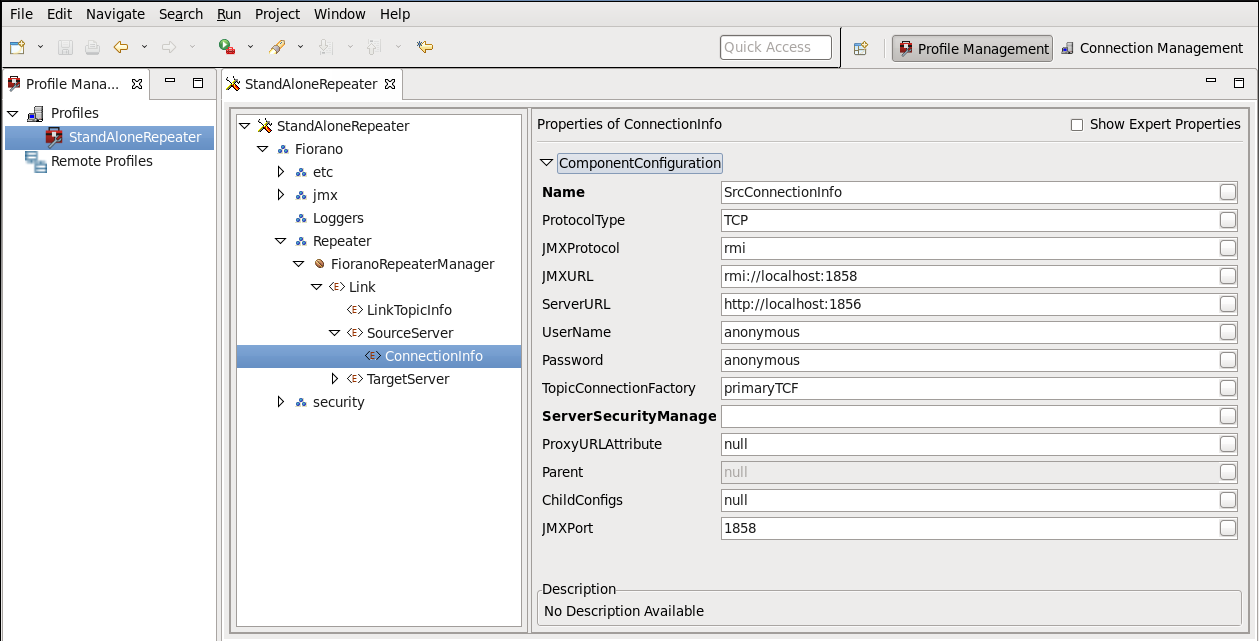Click the flashlight Search toolbar icon

coord(277,47)
